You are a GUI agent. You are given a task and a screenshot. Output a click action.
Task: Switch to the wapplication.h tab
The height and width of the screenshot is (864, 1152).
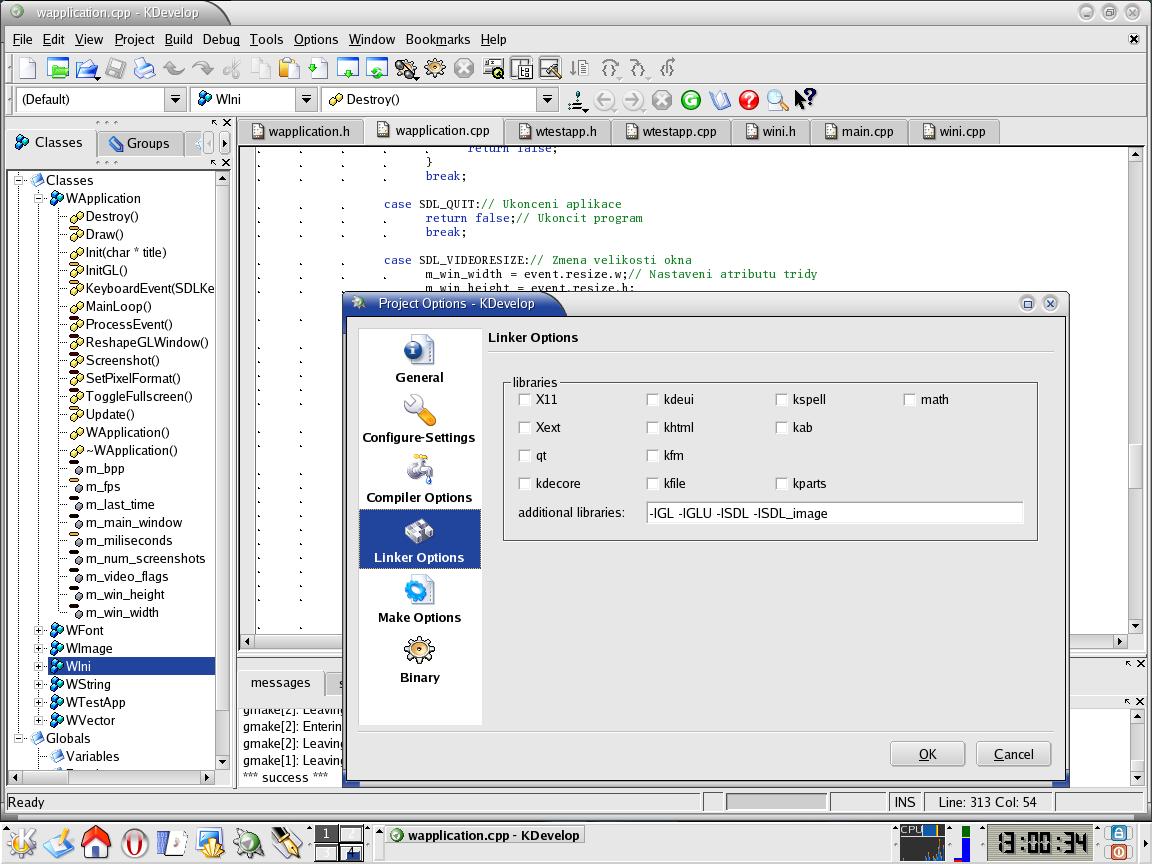[x=300, y=132]
